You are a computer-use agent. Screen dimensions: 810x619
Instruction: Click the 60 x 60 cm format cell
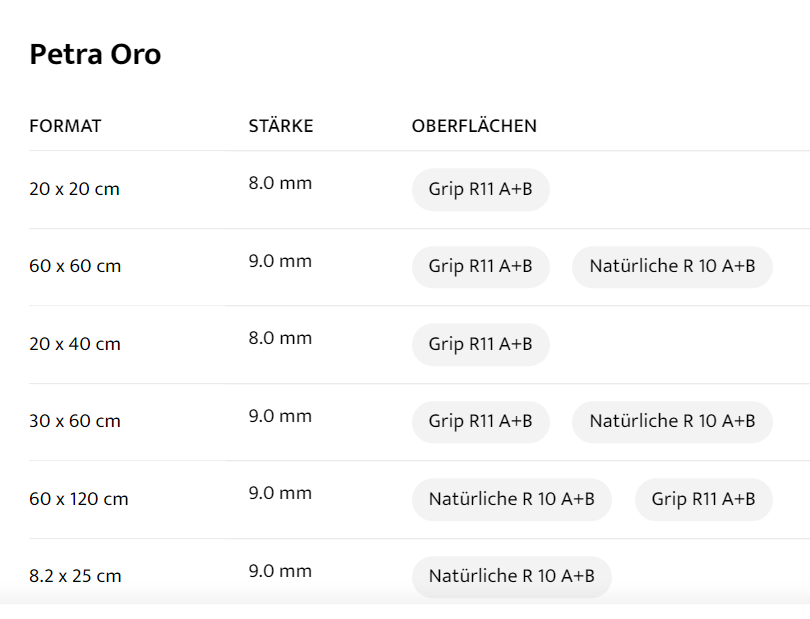tap(74, 266)
